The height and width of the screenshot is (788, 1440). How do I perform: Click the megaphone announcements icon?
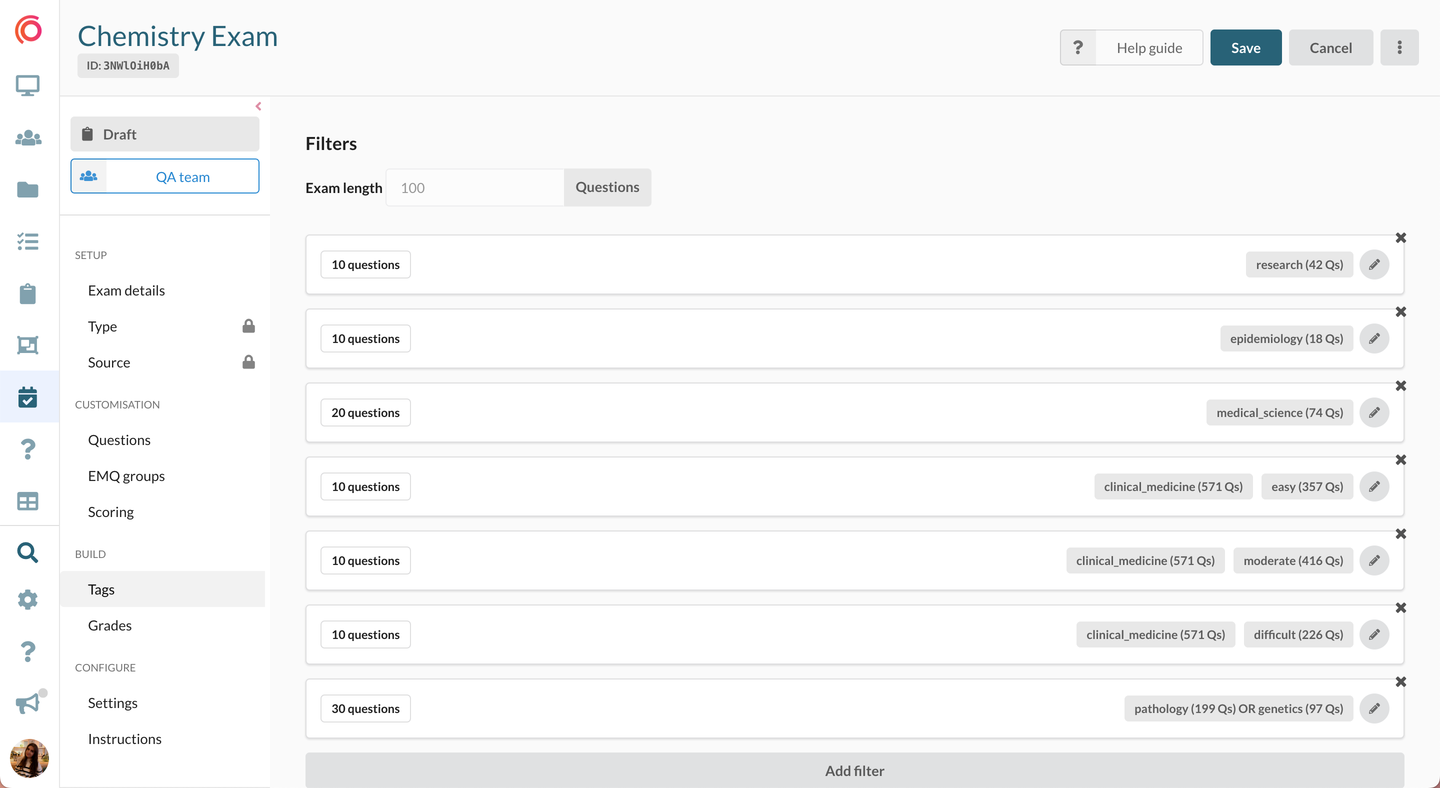click(x=28, y=704)
